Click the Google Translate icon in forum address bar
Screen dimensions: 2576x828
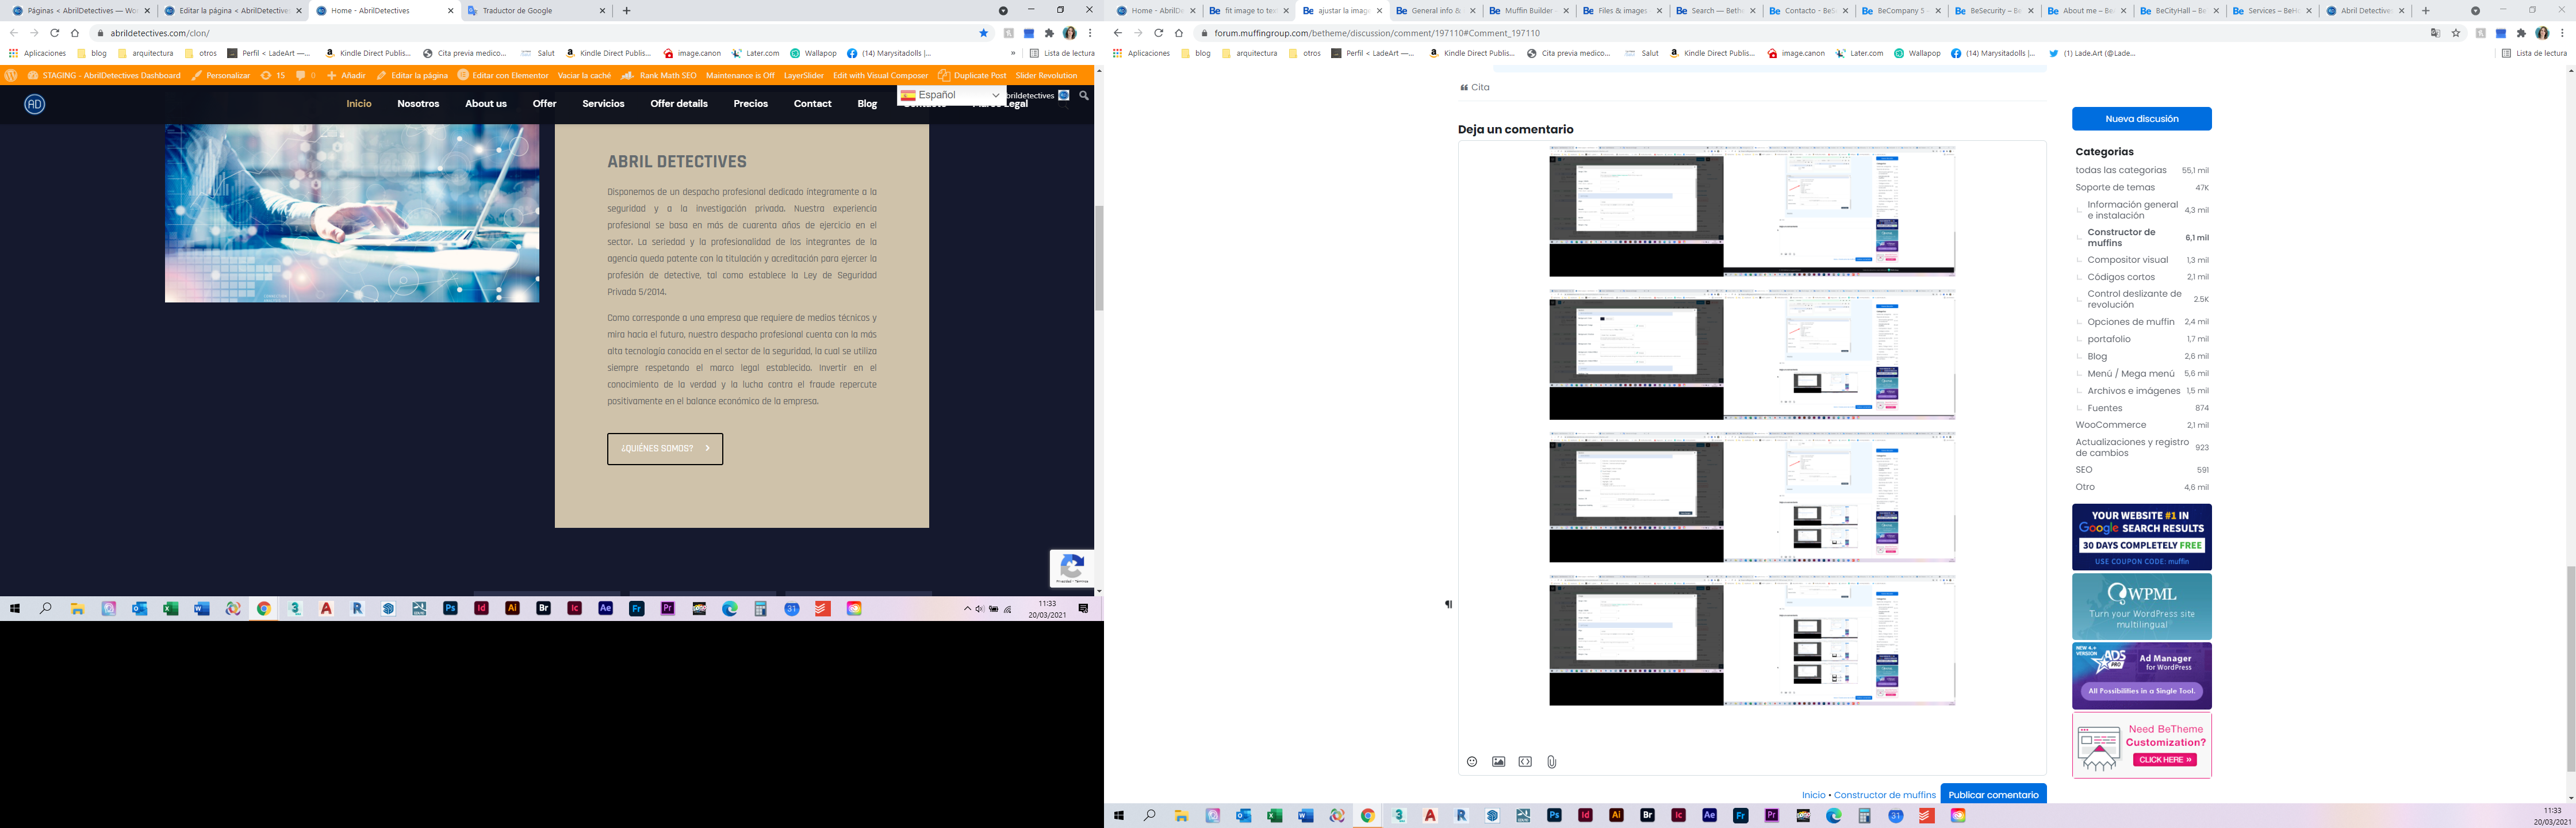2435,33
